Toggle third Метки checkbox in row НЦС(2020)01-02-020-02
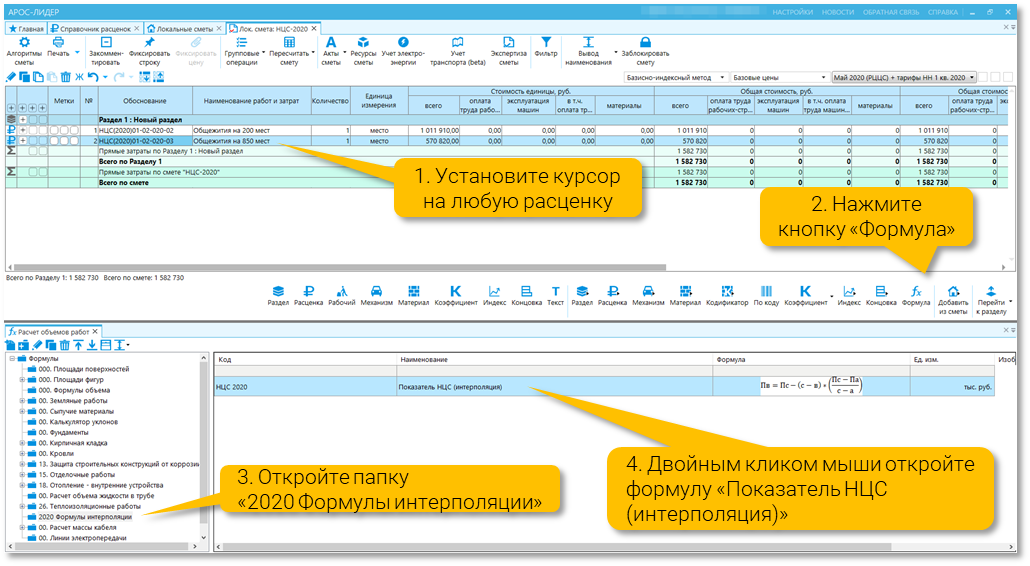1030x566 pixels. (x=74, y=131)
